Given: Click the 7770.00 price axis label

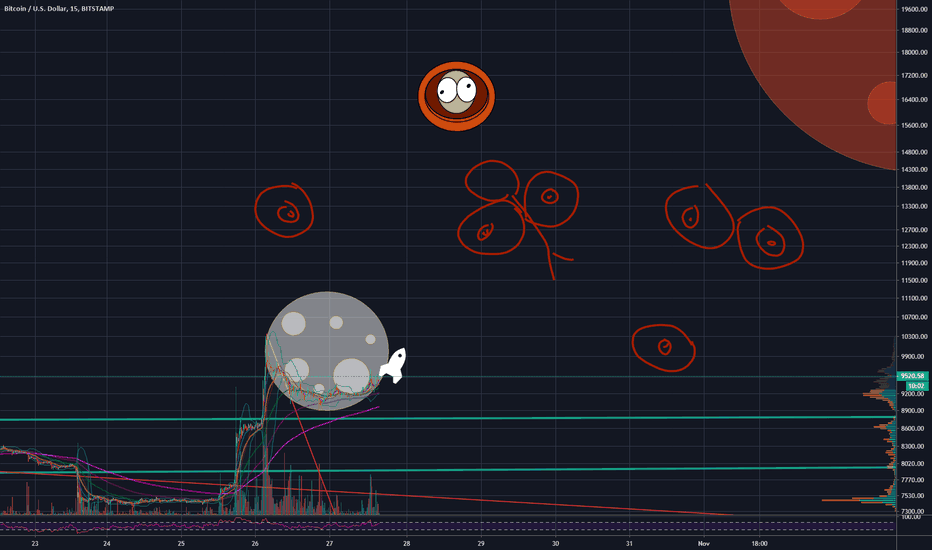Looking at the screenshot, I should click(x=914, y=479).
